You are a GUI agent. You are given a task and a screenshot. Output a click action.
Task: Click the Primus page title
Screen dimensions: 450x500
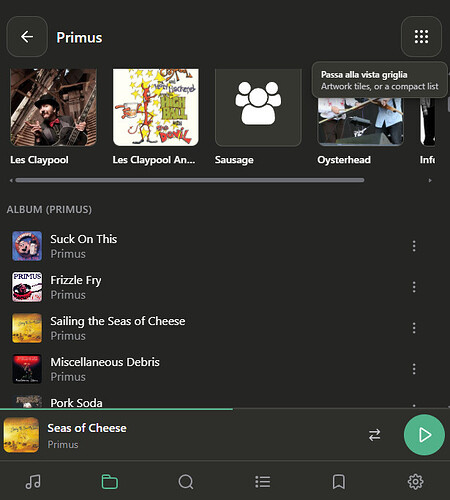pos(79,37)
